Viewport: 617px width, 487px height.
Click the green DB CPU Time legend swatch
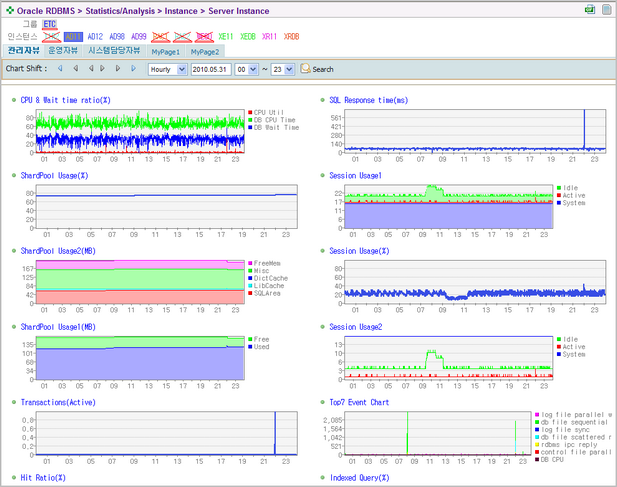250,120
